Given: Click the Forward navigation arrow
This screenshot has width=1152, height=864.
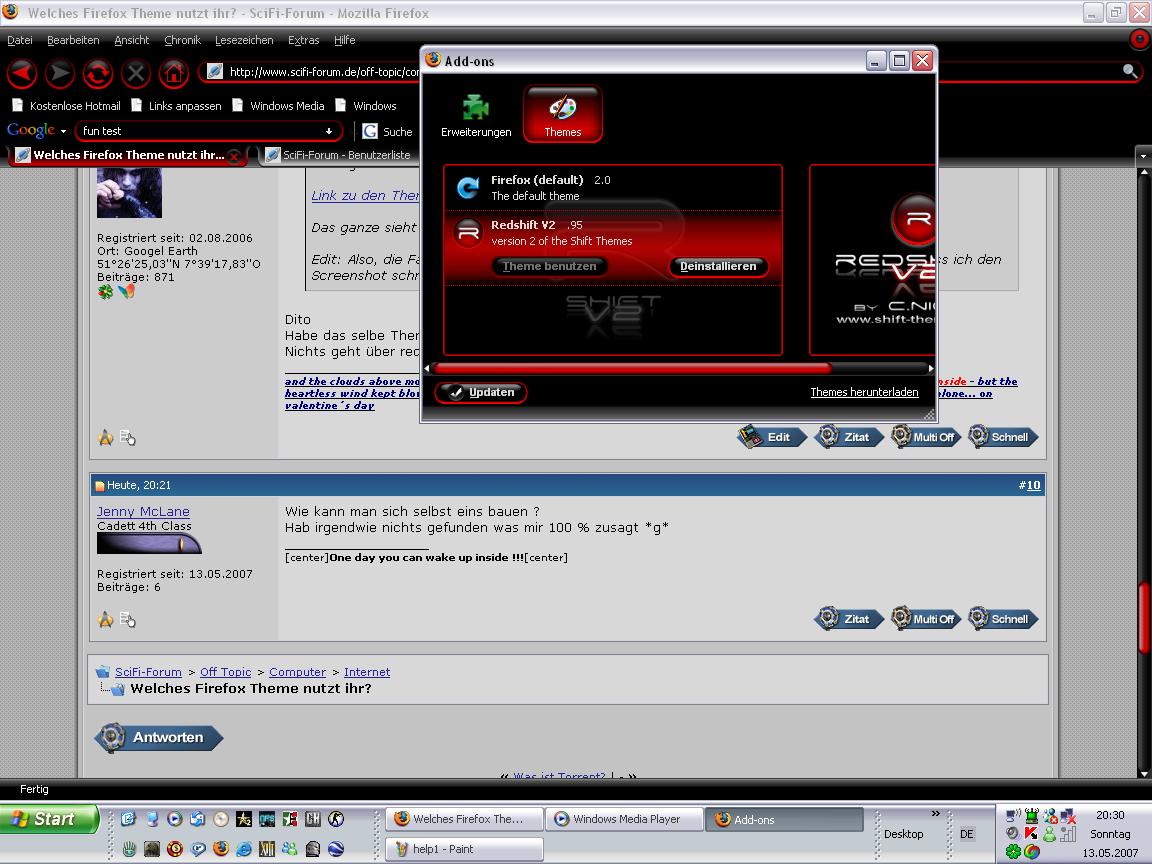Looking at the screenshot, I should (60, 73).
